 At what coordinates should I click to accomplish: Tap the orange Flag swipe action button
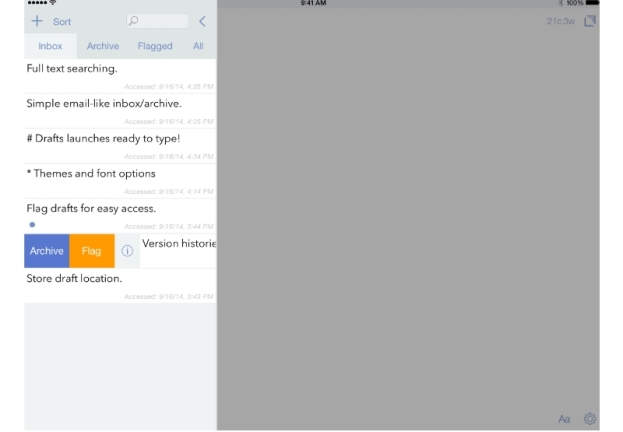(x=92, y=251)
